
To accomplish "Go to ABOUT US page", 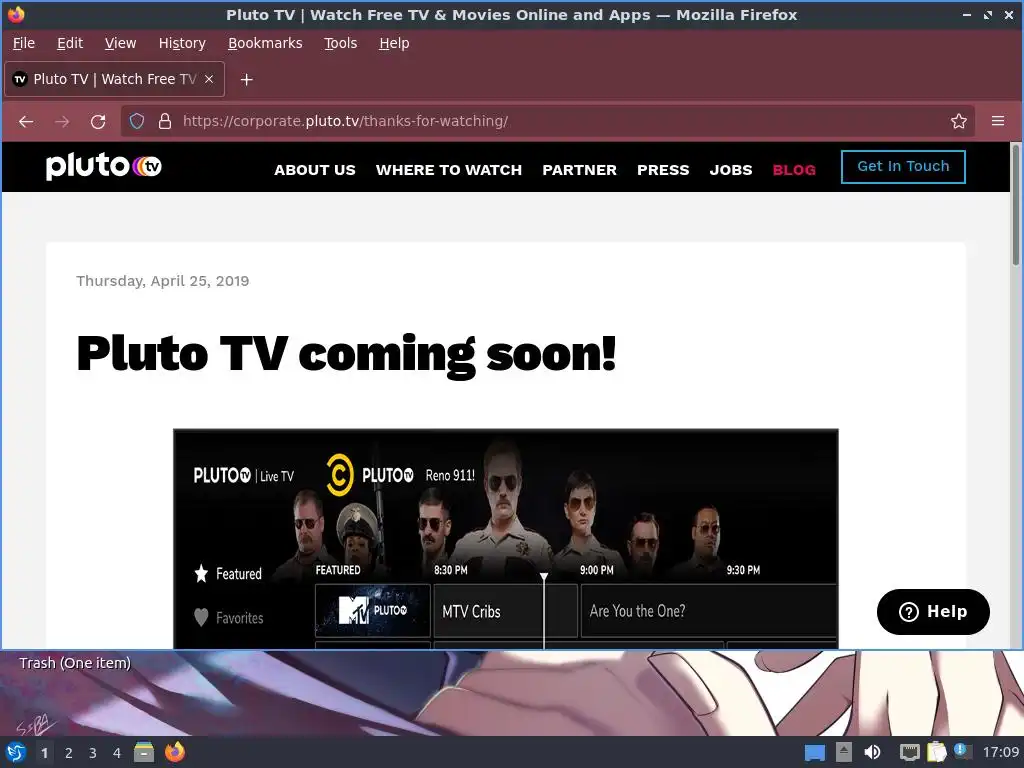I will 315,170.
